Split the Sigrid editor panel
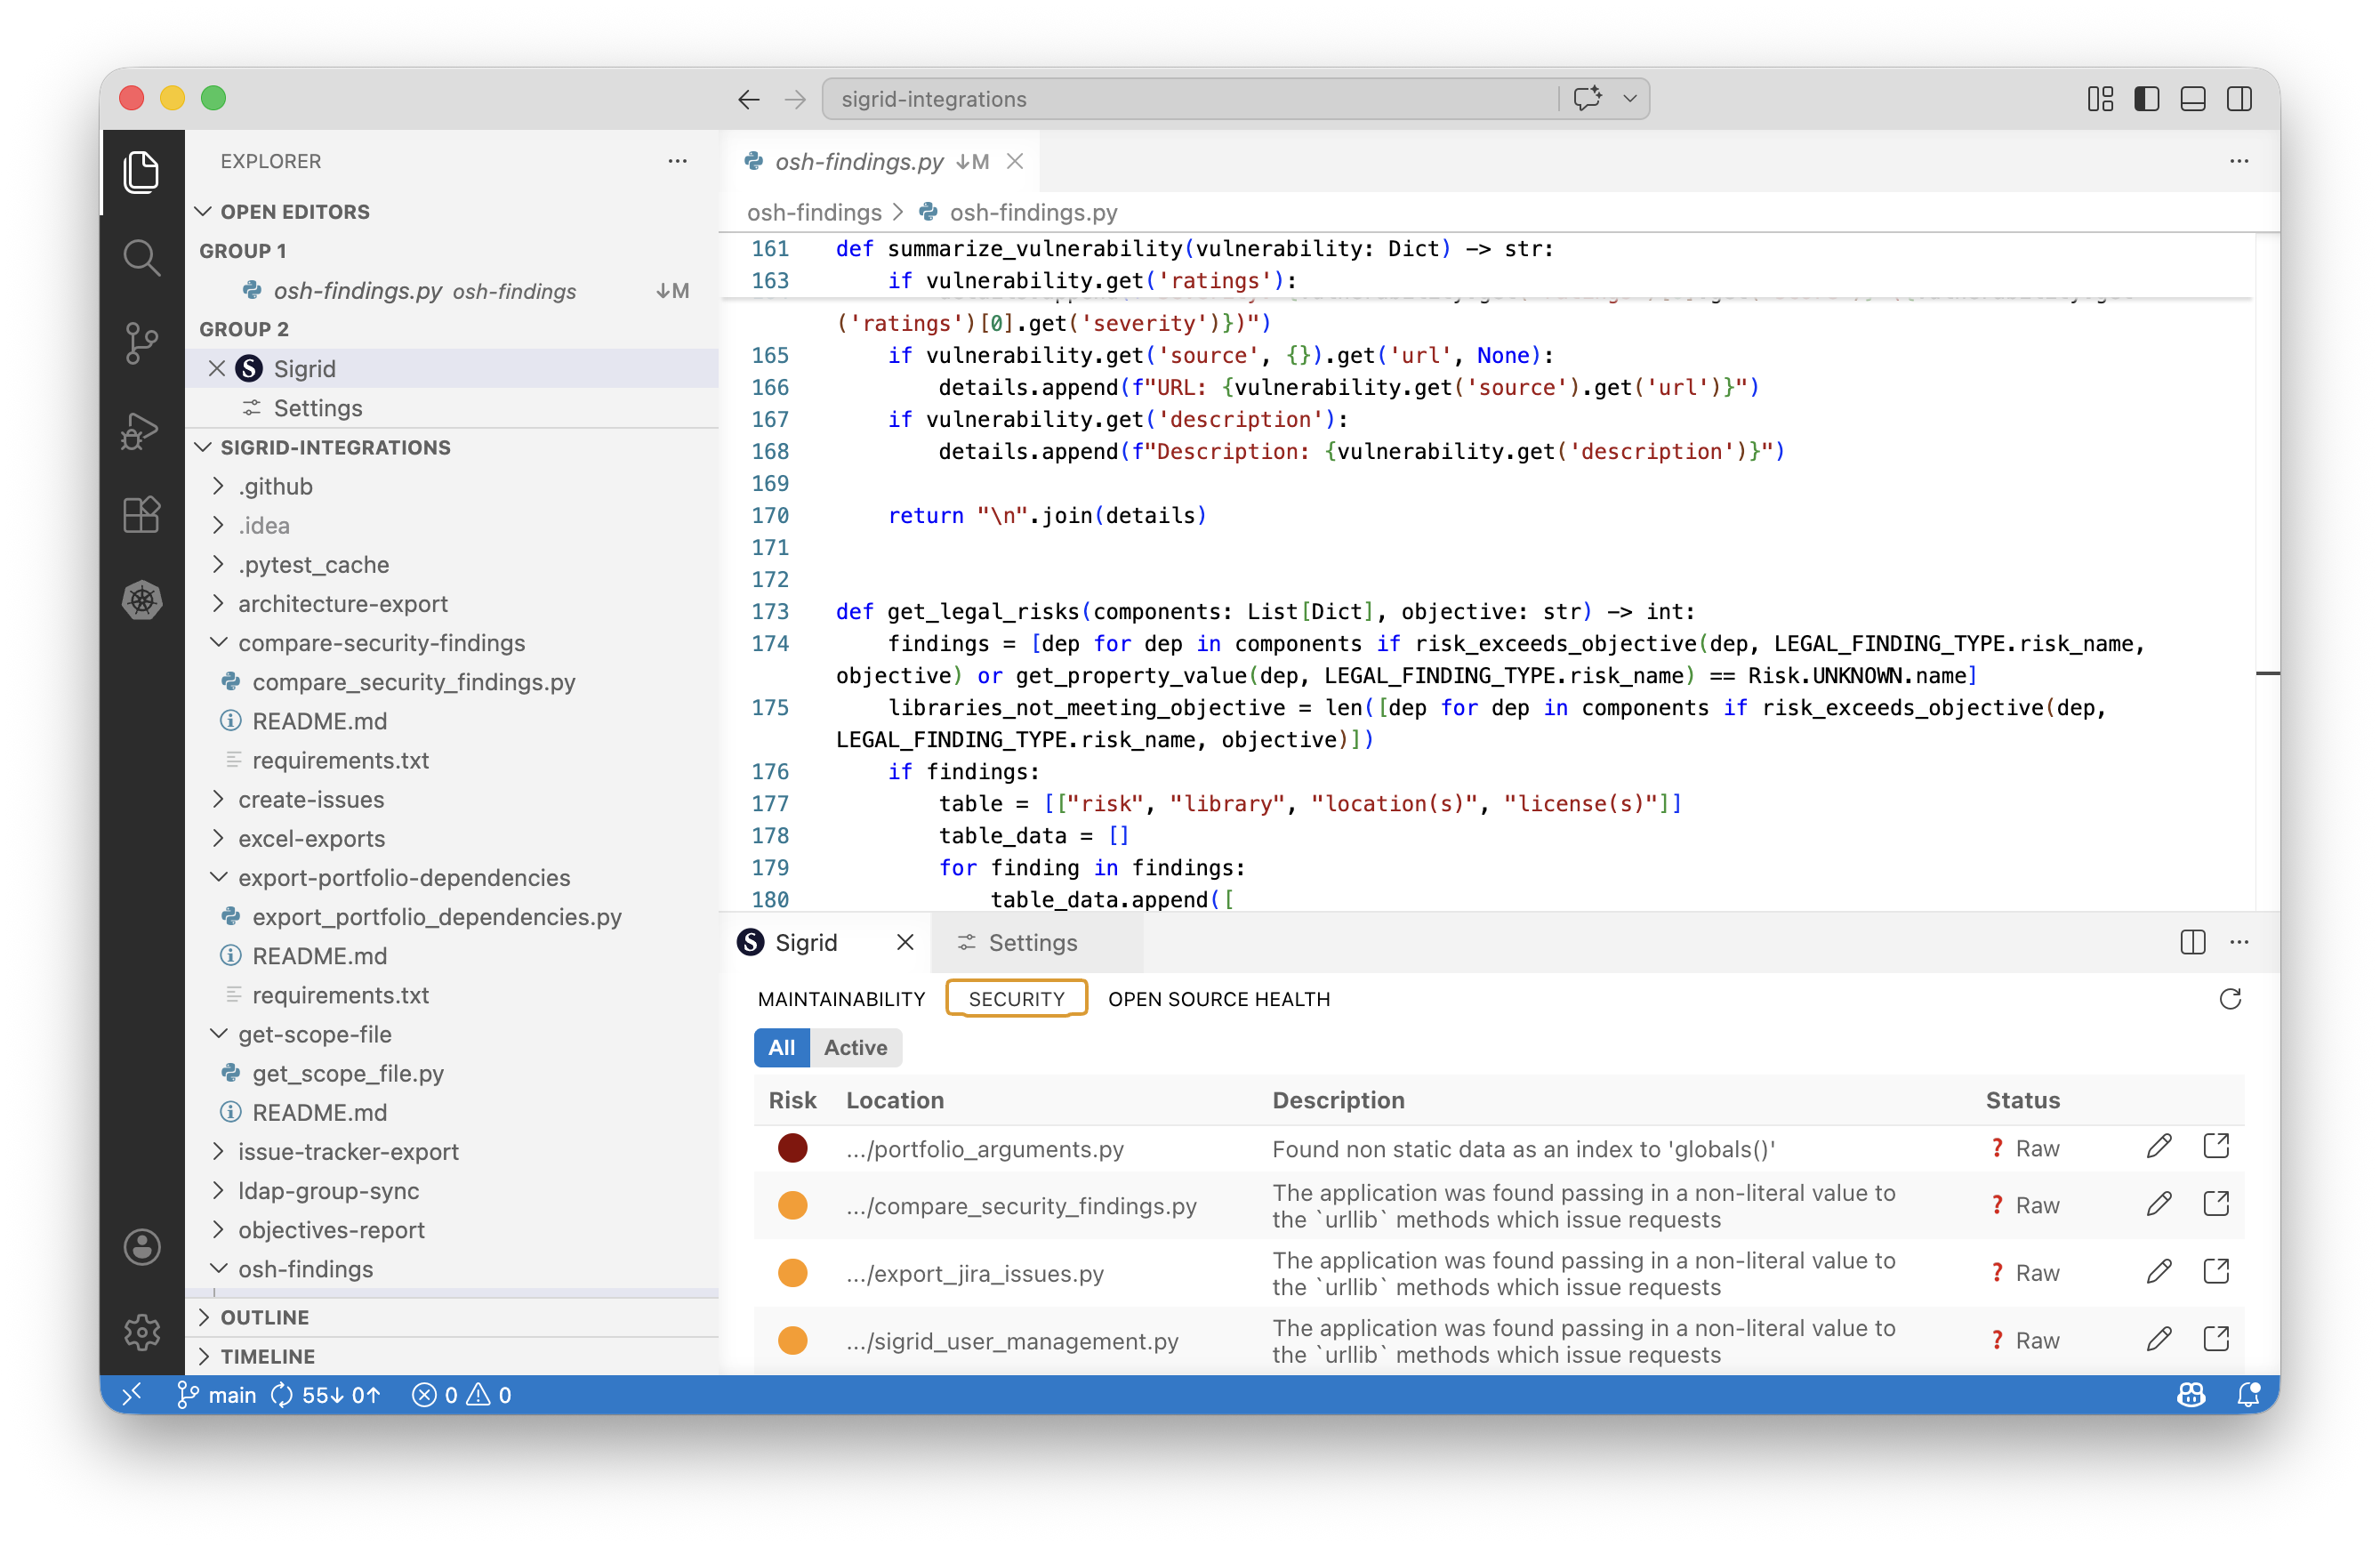 tap(2192, 942)
